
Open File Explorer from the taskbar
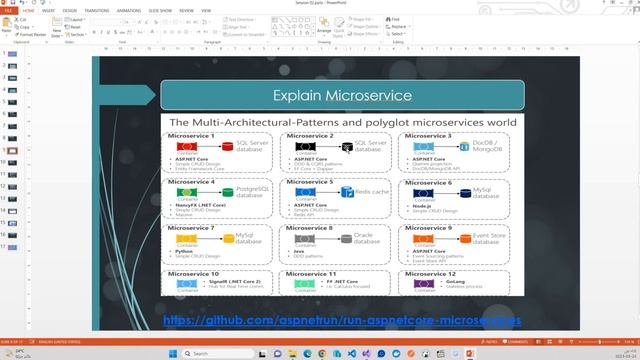click(292, 353)
